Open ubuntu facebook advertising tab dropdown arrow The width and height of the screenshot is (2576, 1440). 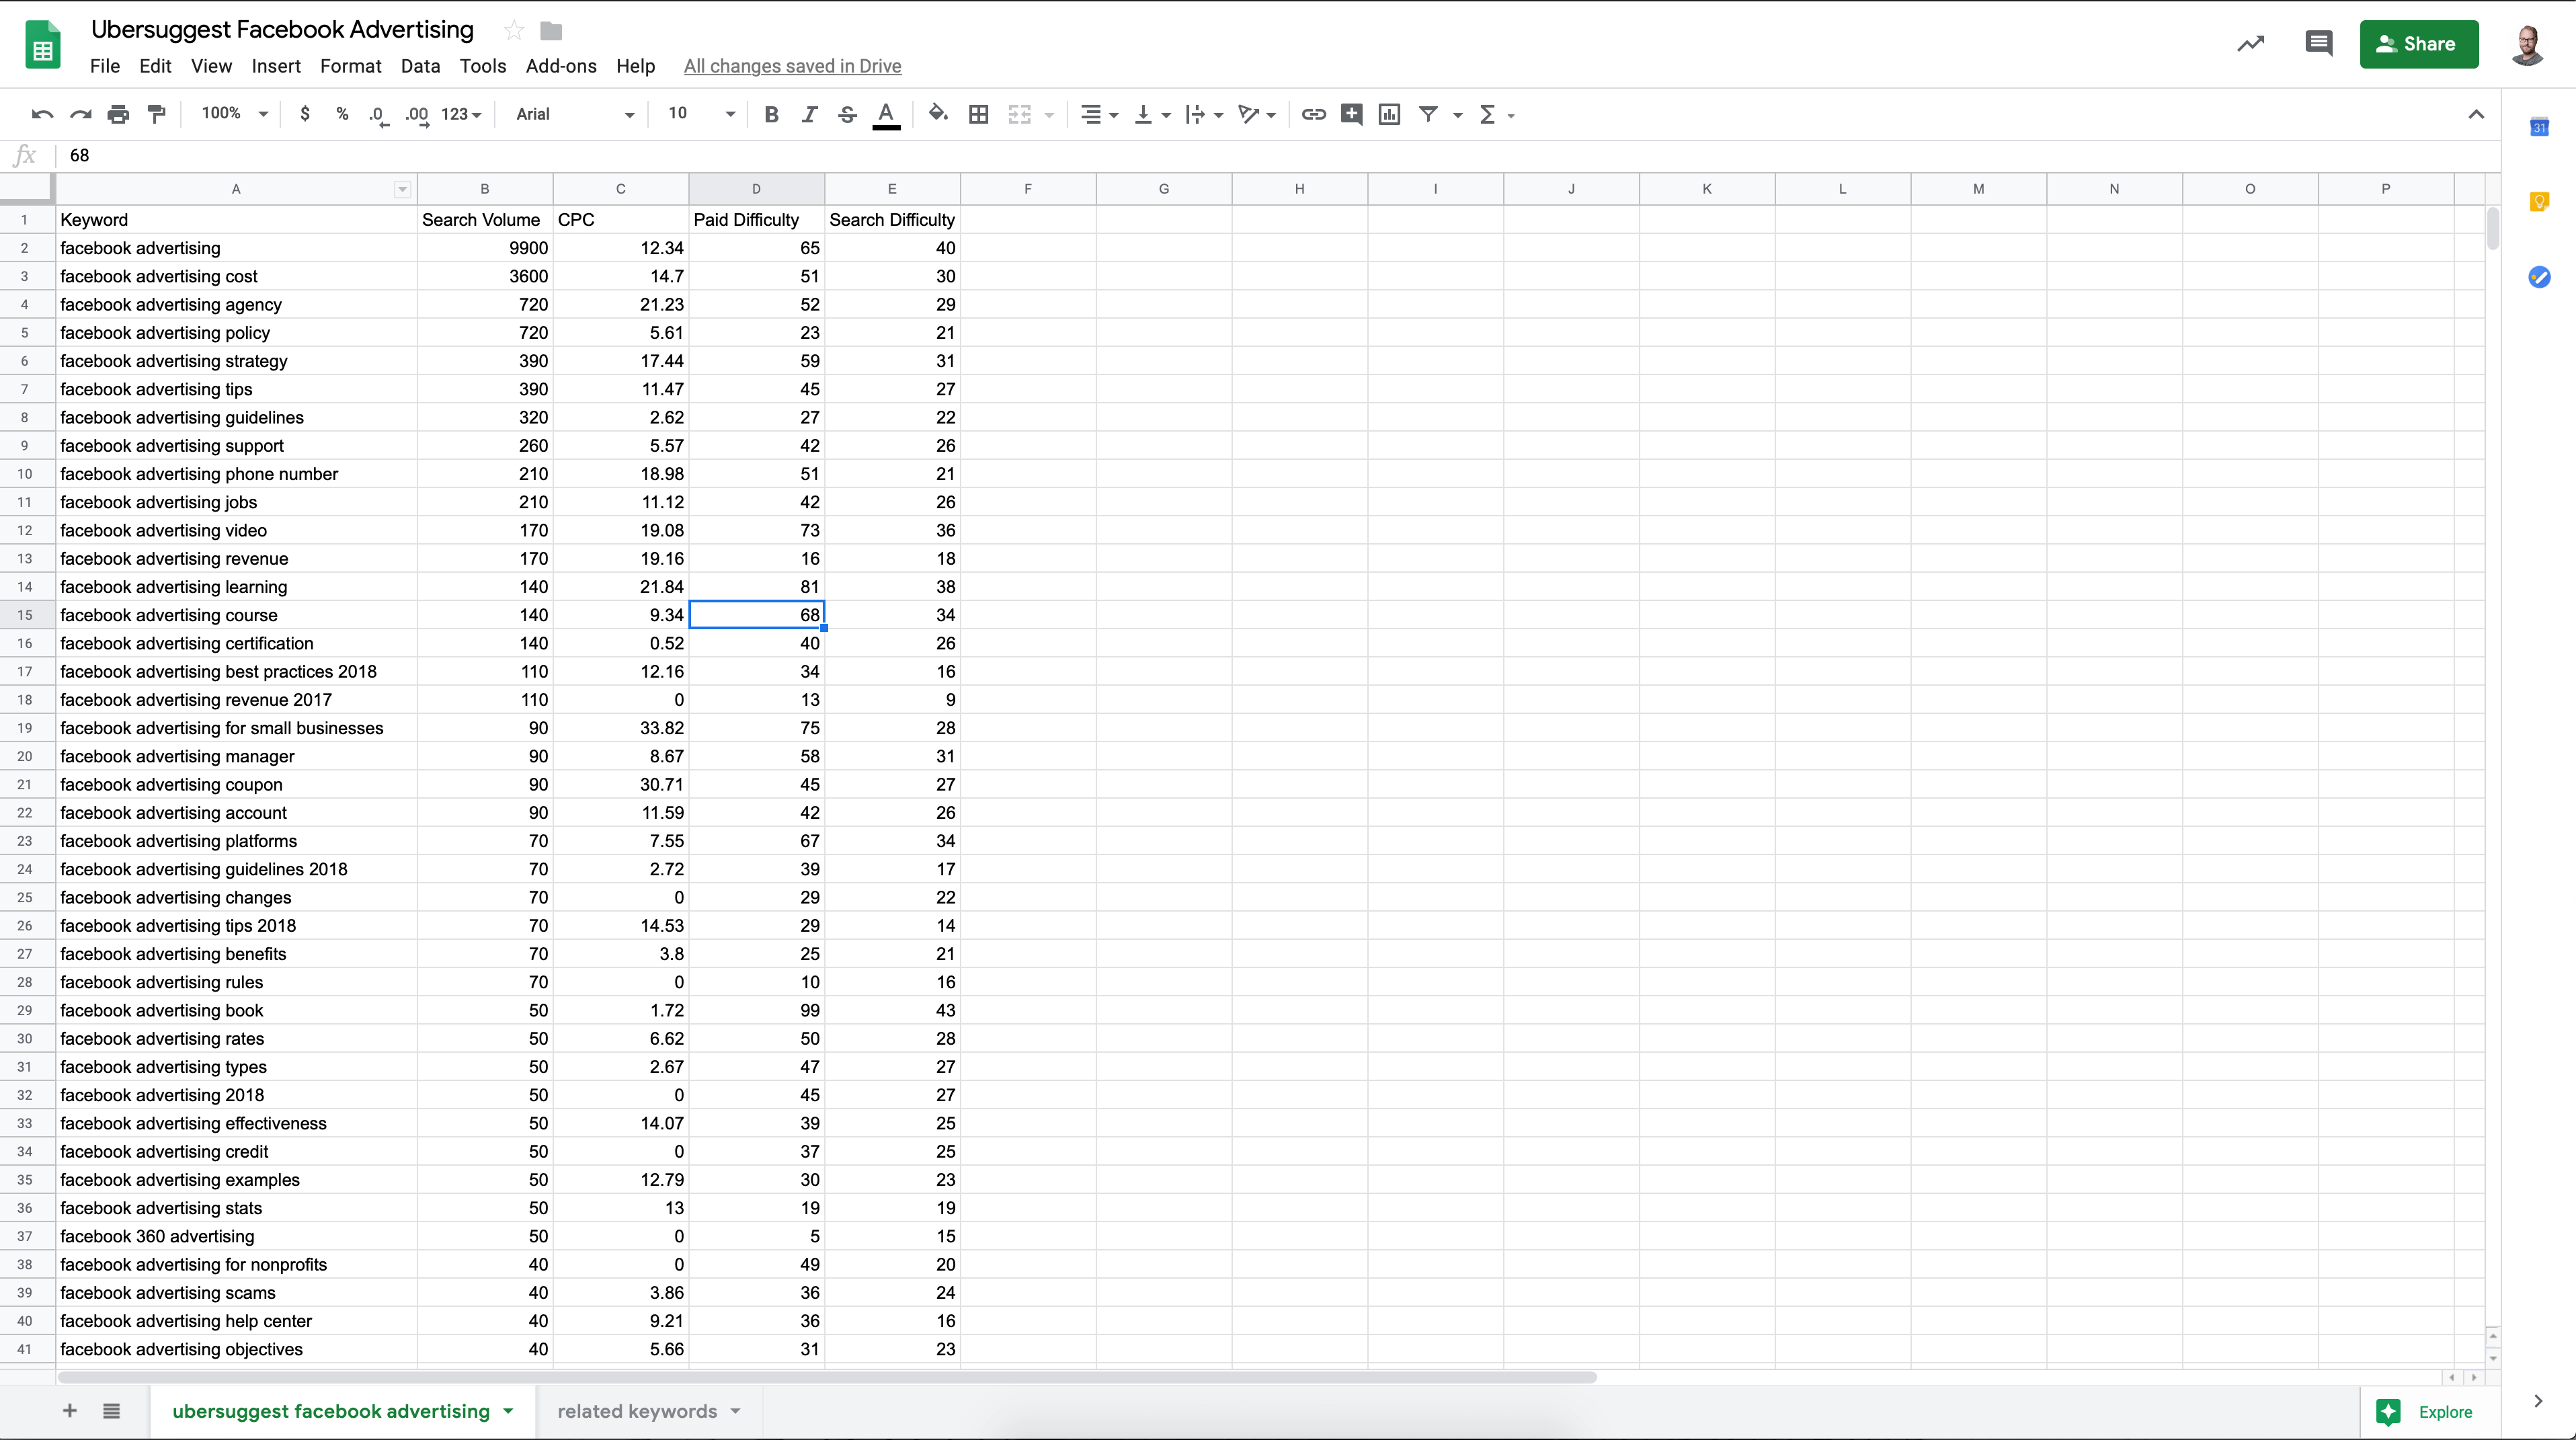point(508,1411)
